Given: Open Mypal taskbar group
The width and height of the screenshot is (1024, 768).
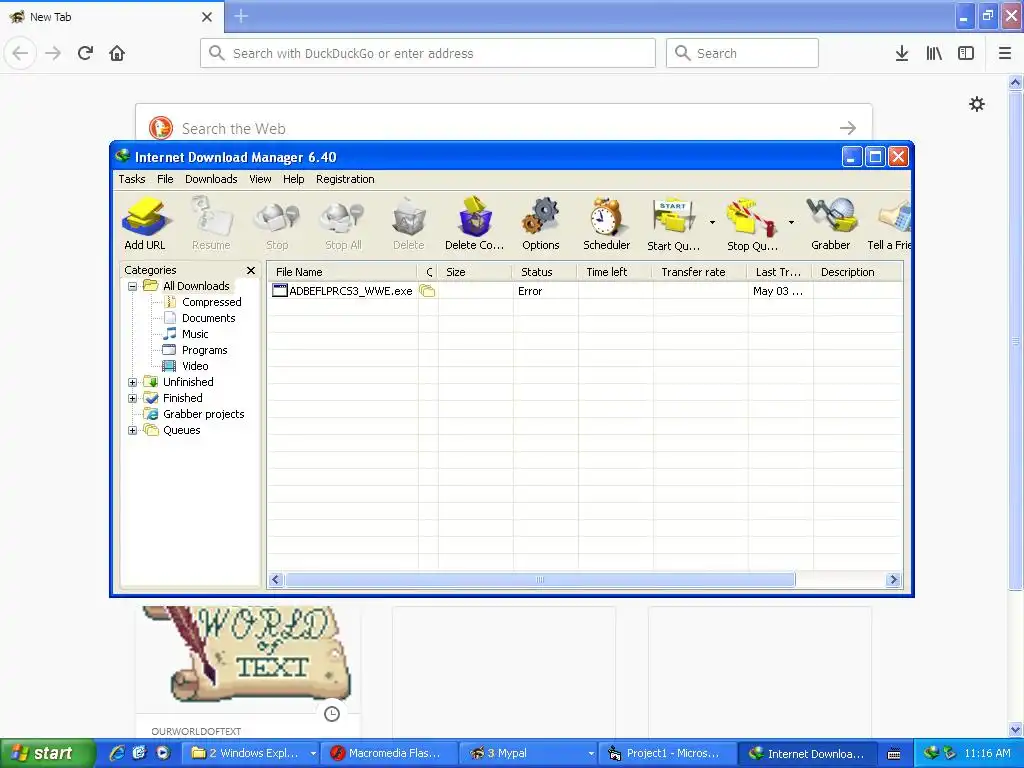Looking at the screenshot, I should point(531,754).
